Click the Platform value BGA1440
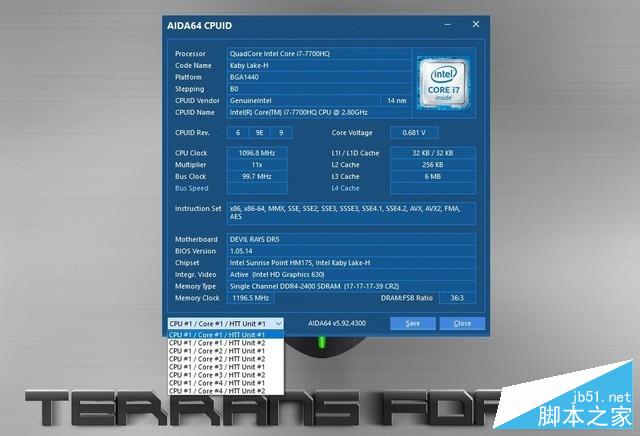Screen dimensions: 640x436 click(x=319, y=77)
